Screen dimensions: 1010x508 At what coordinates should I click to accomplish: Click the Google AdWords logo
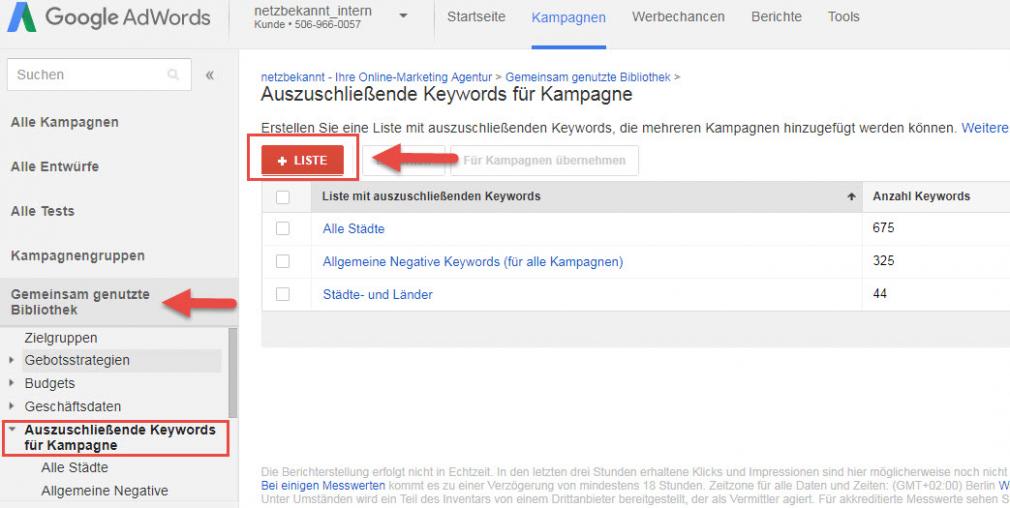pos(108,17)
